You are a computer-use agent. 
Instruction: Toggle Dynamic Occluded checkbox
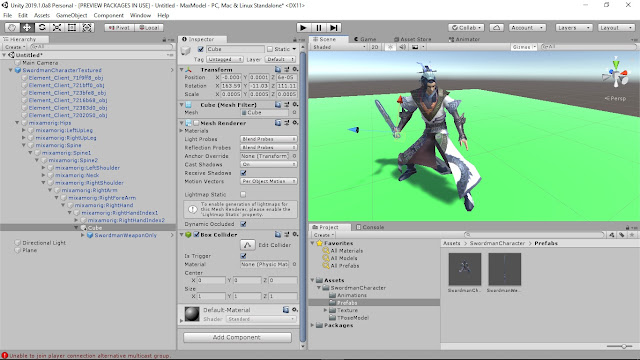click(x=244, y=224)
